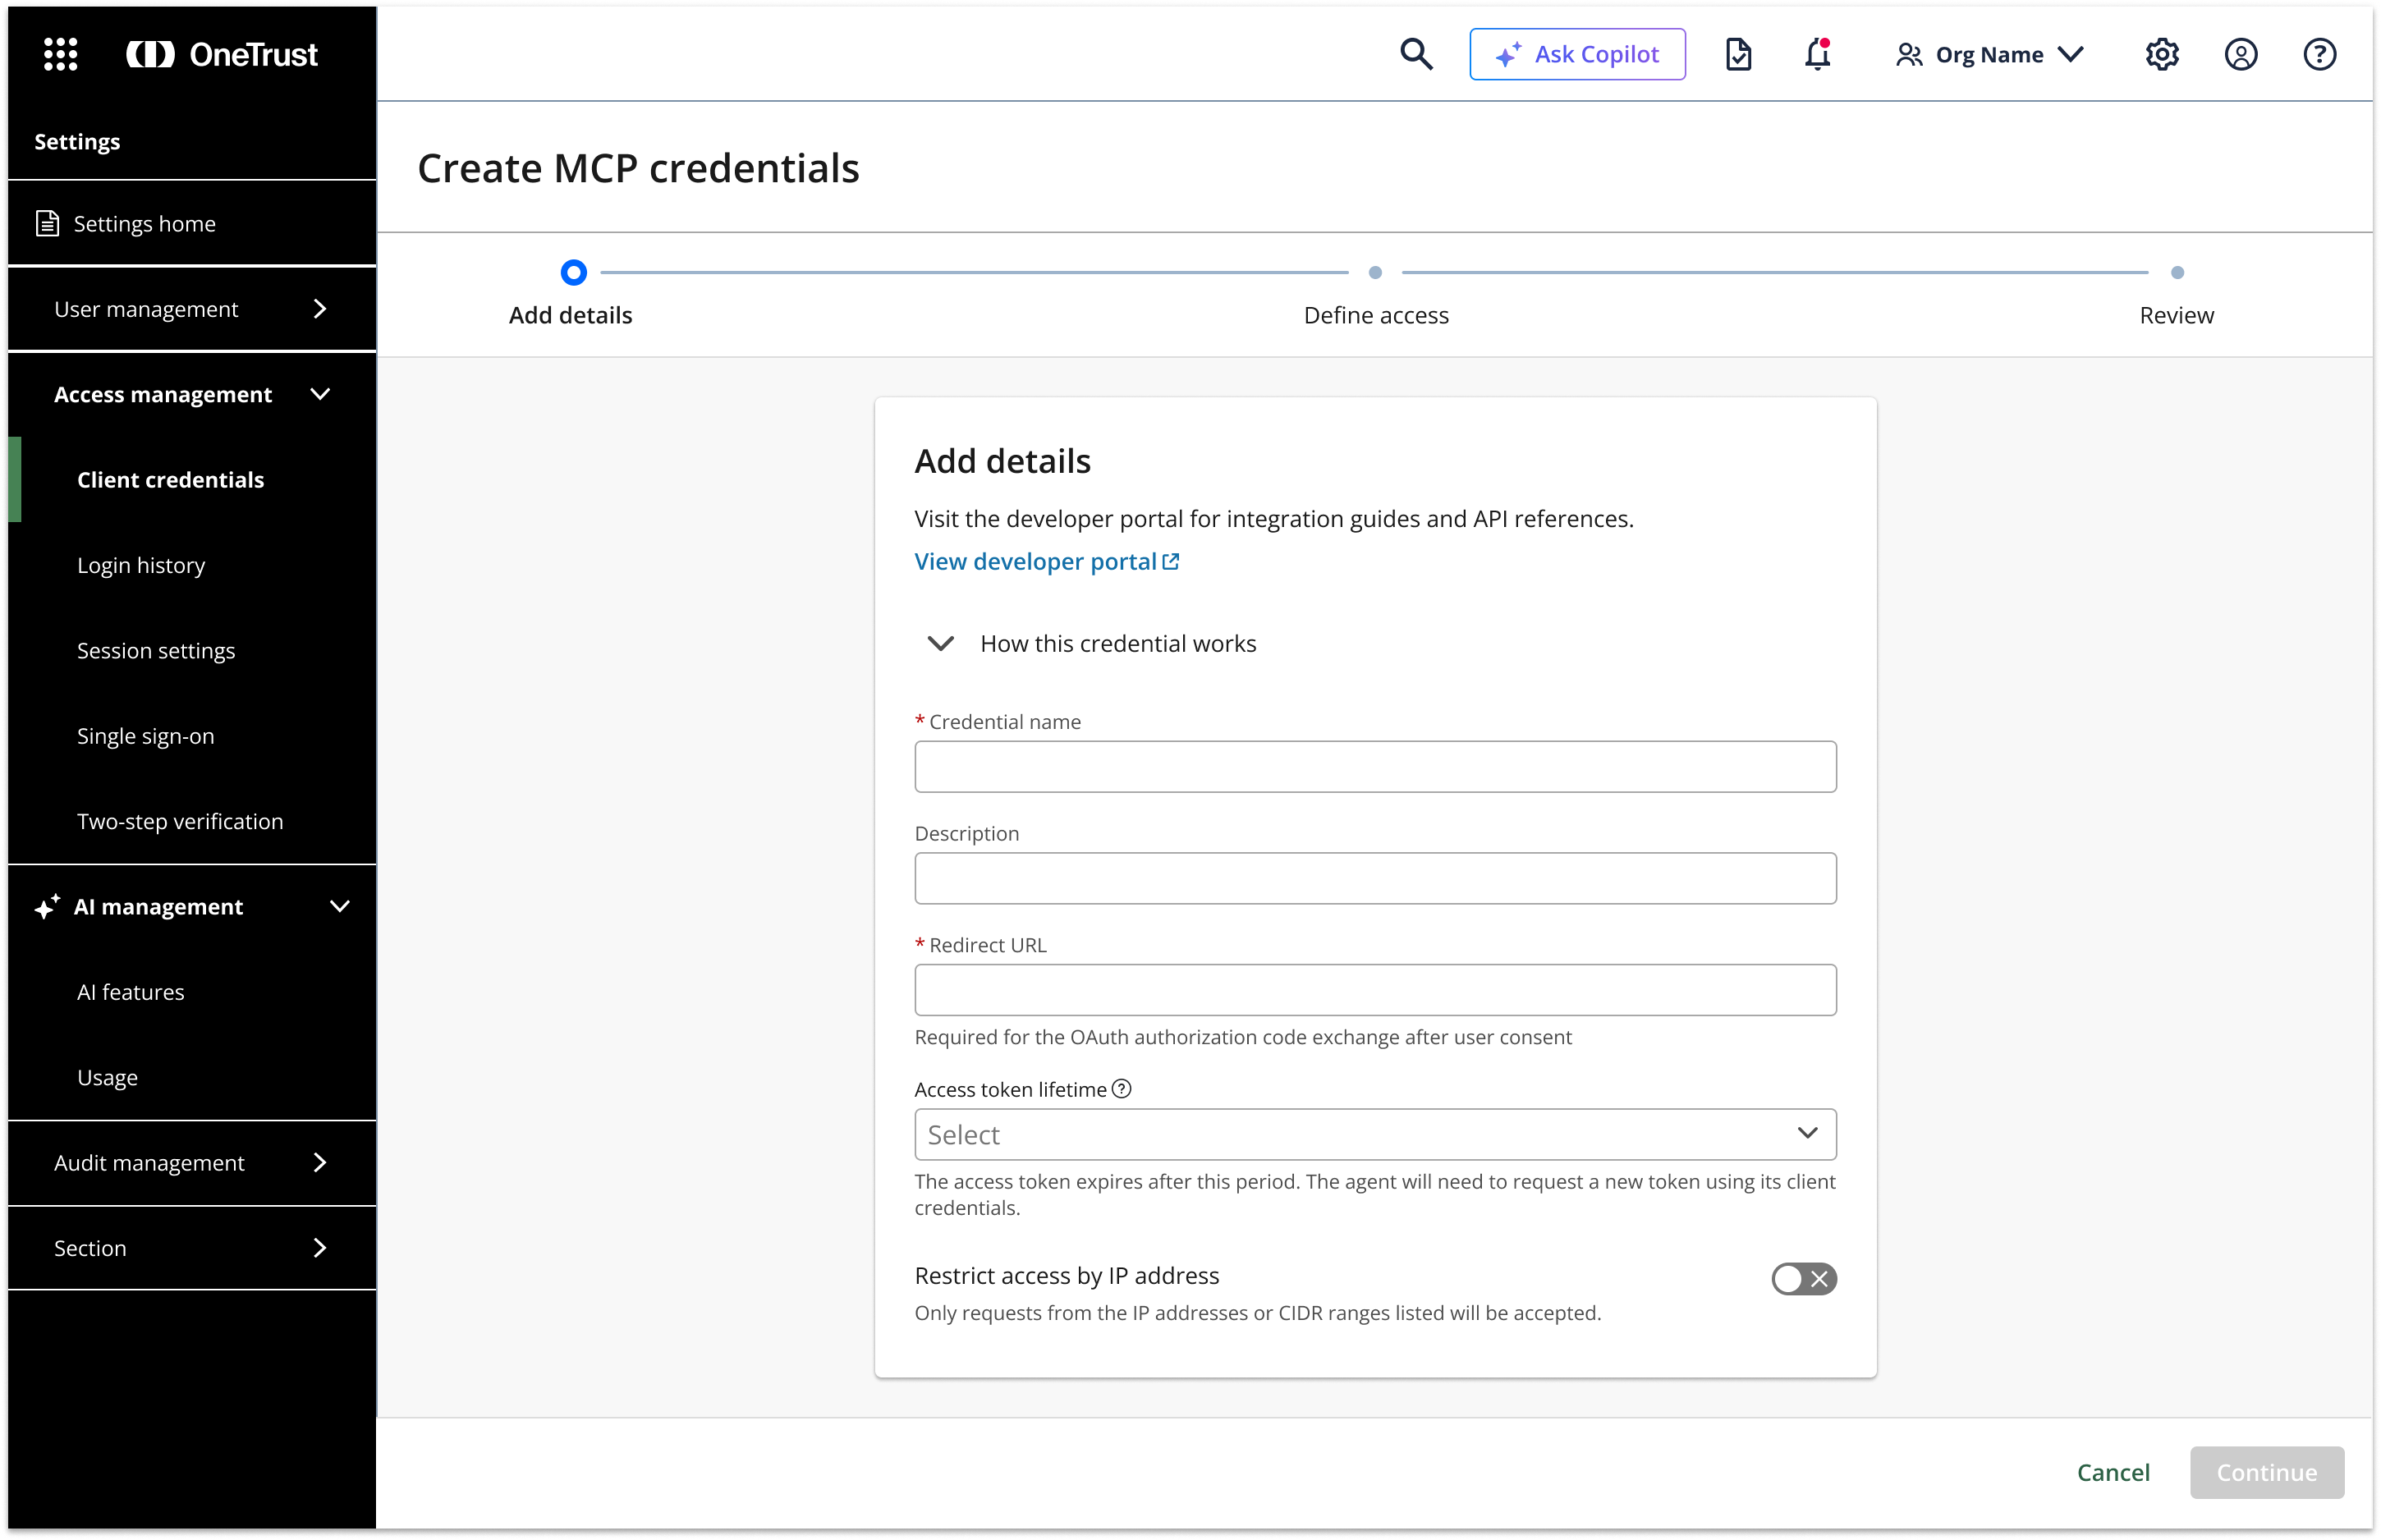Open notifications bell
This screenshot has width=2381, height=1540.
coord(1818,54)
